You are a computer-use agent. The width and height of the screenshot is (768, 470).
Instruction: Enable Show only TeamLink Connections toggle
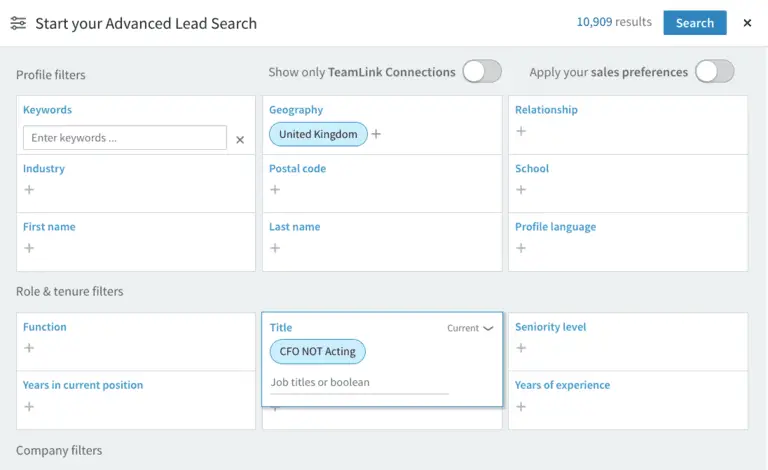click(x=481, y=72)
